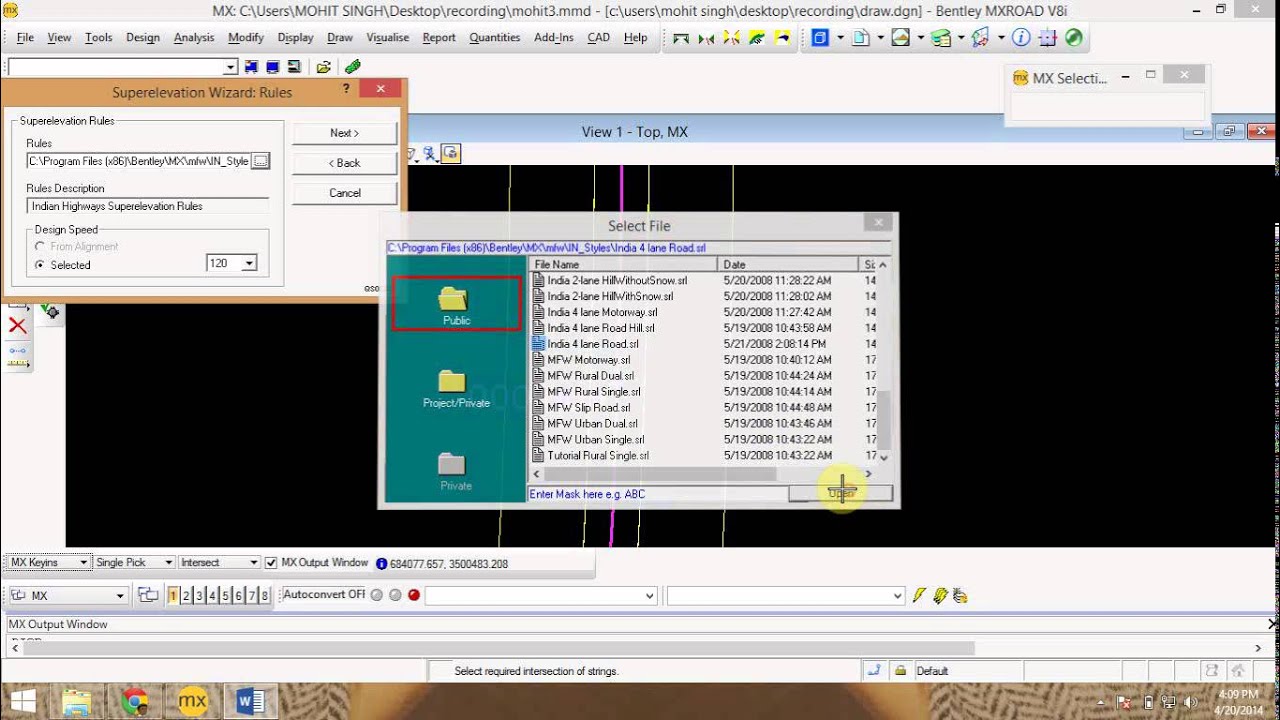
Task: Open the Project/Private folder shortcut
Action: (456, 388)
